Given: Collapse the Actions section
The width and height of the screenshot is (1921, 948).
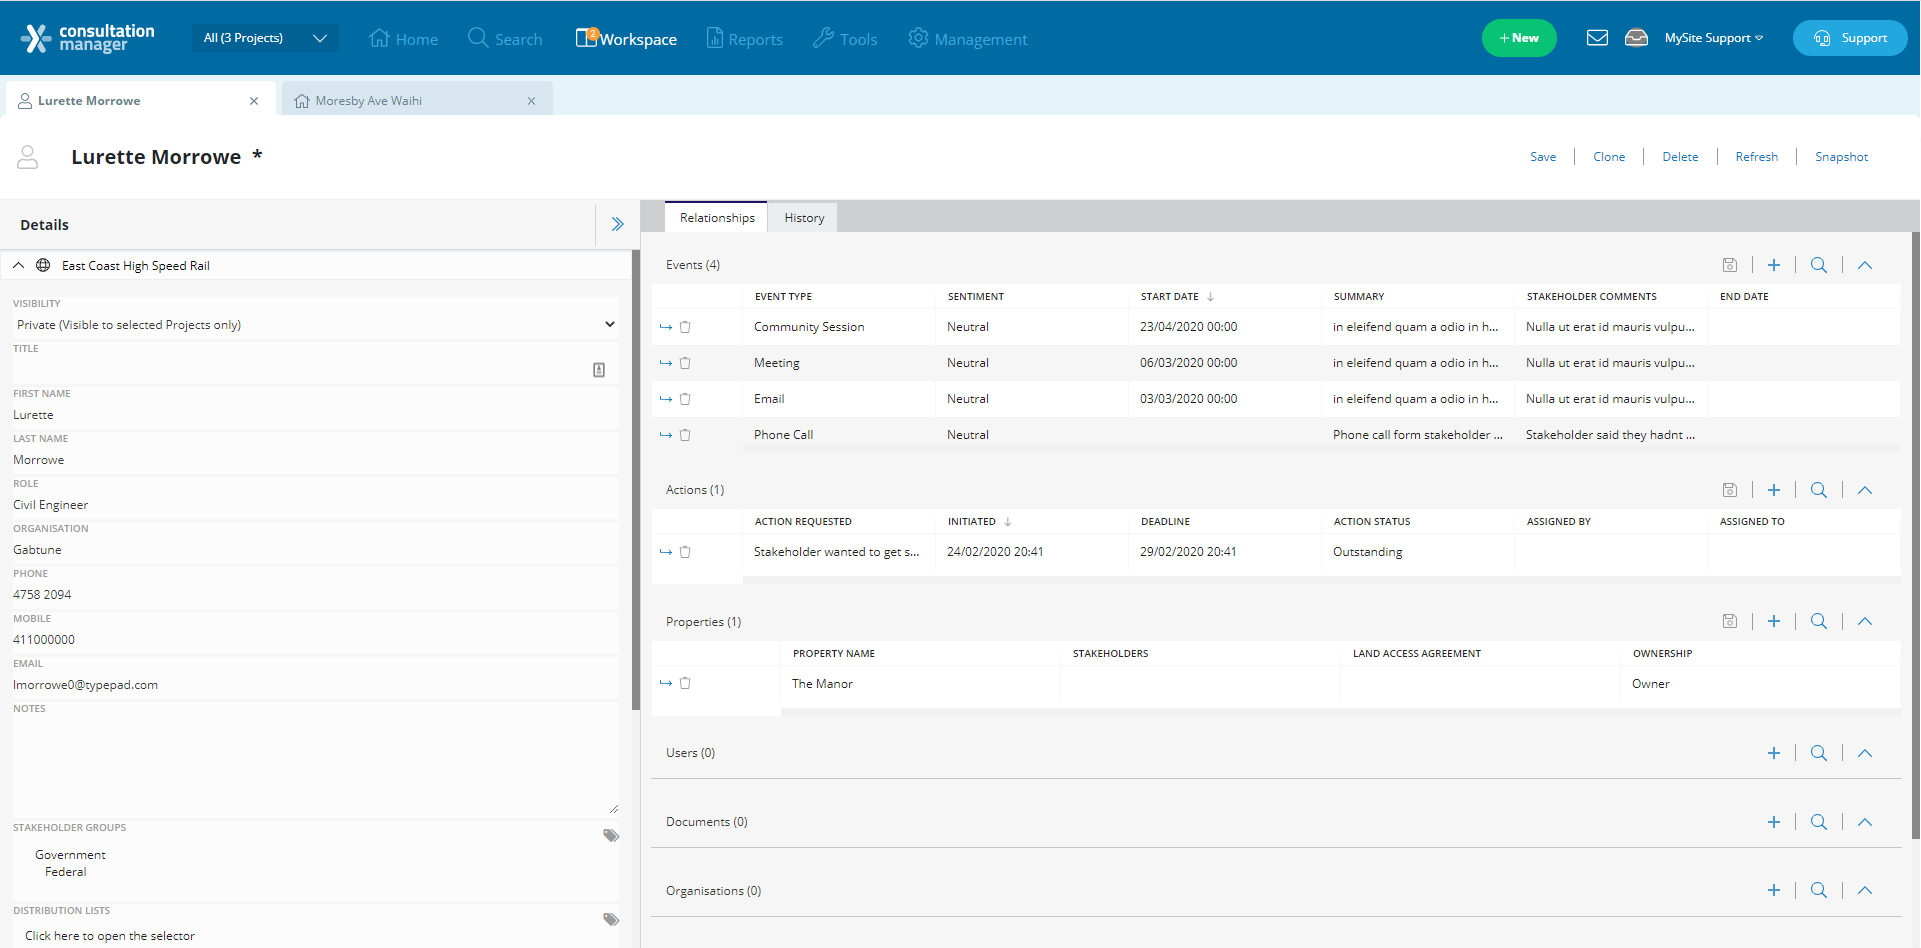Looking at the screenshot, I should [1865, 490].
